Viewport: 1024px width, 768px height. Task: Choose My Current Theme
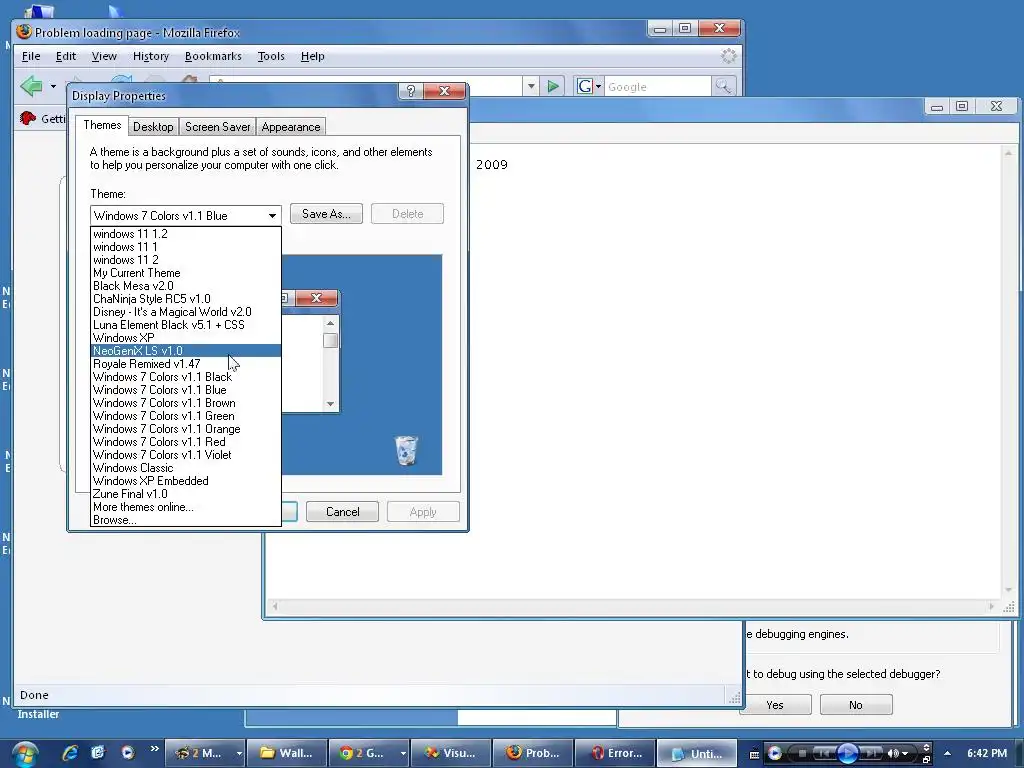click(185, 273)
